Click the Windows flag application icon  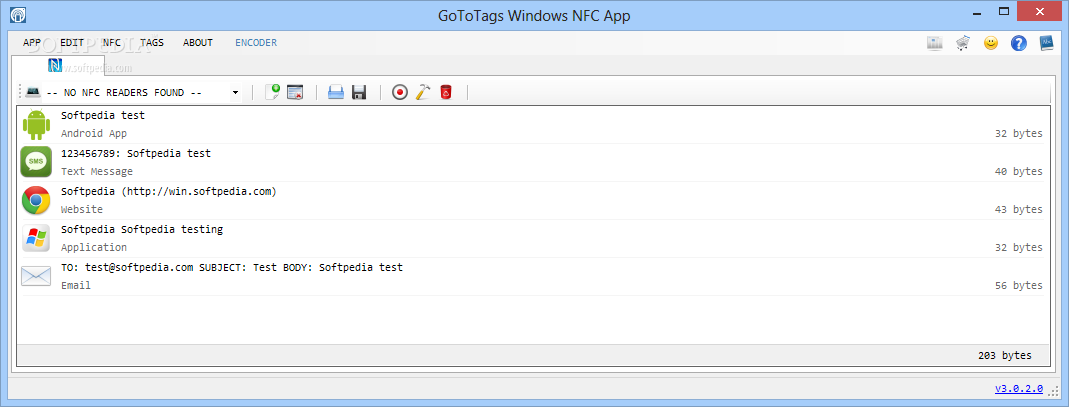coord(36,238)
